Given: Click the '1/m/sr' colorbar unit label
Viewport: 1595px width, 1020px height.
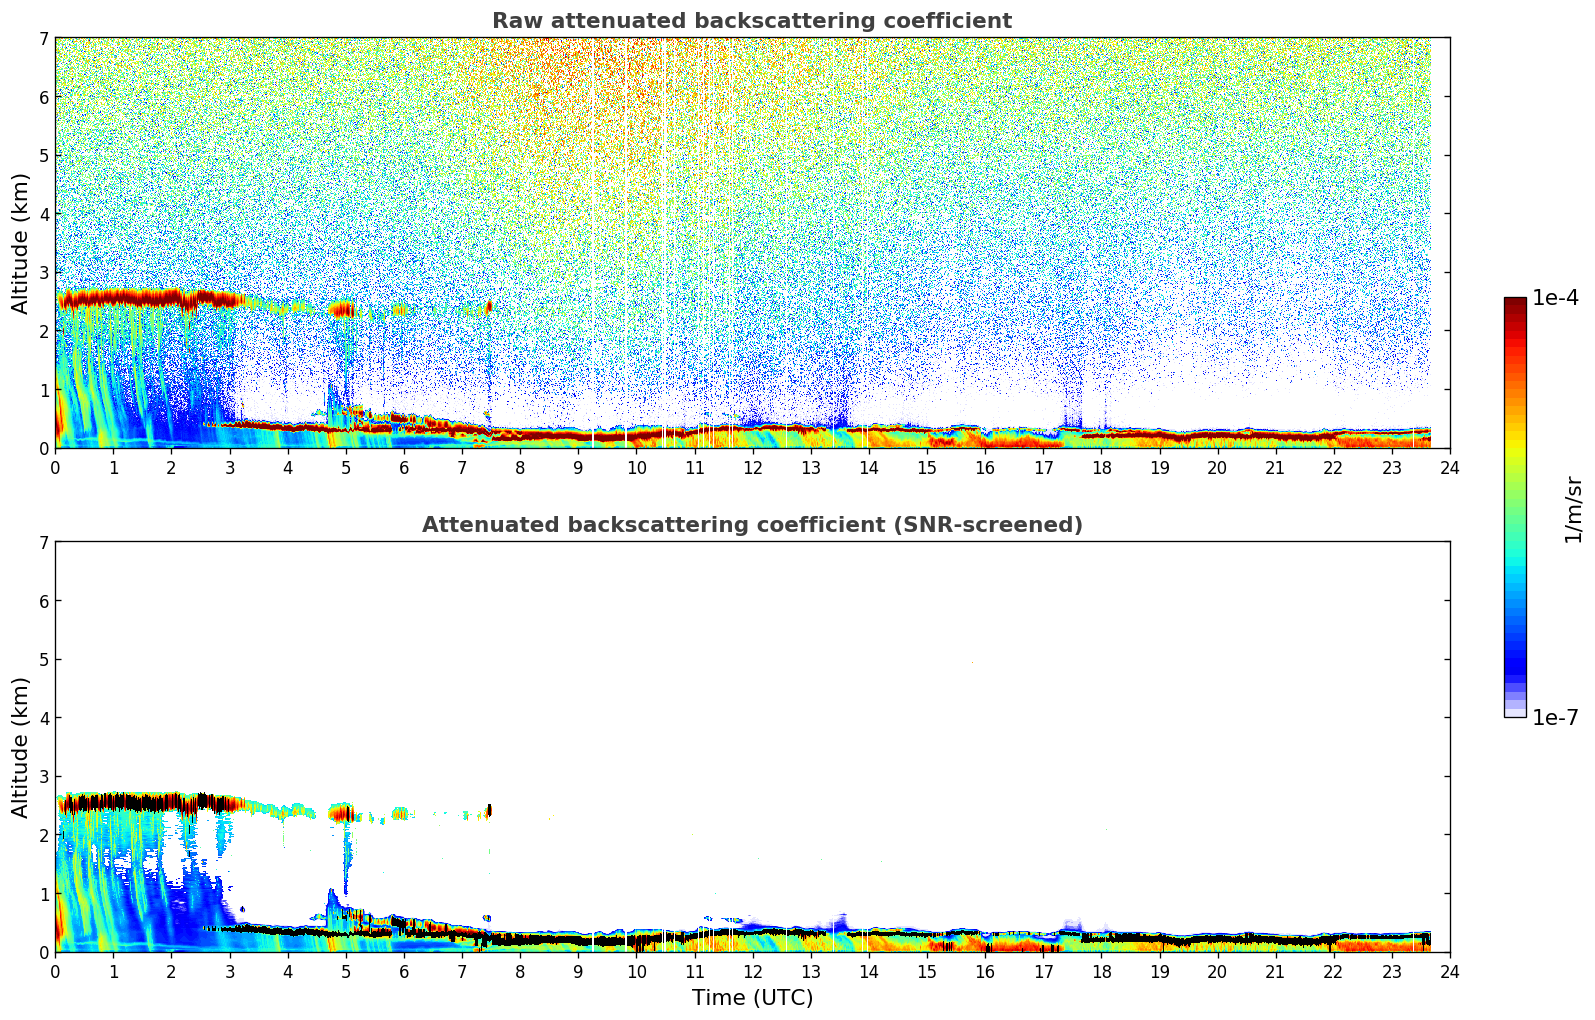Looking at the screenshot, I should (1572, 508).
